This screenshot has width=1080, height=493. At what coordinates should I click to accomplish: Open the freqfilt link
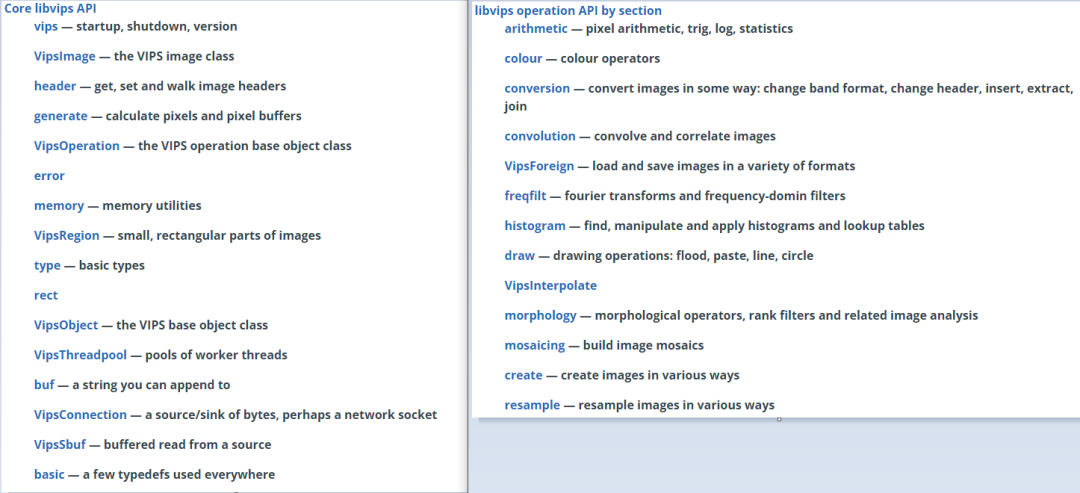525,196
